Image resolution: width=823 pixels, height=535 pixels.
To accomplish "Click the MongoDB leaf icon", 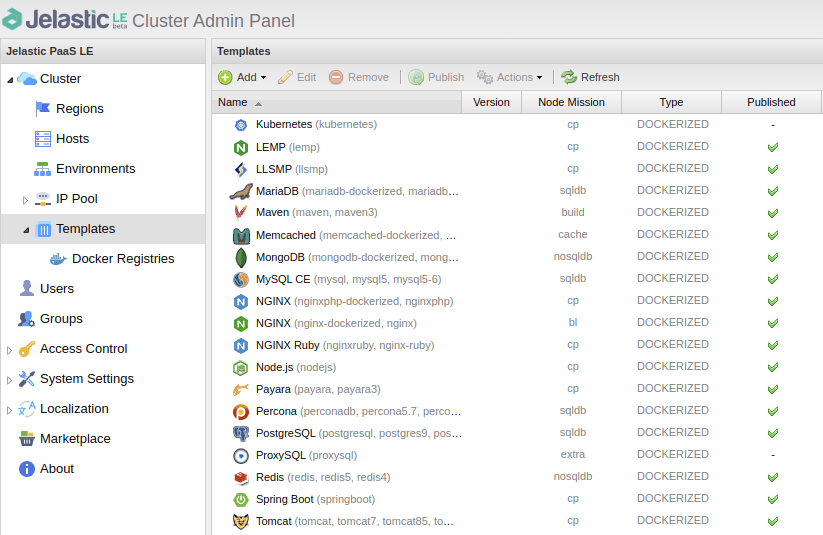I will 240,257.
